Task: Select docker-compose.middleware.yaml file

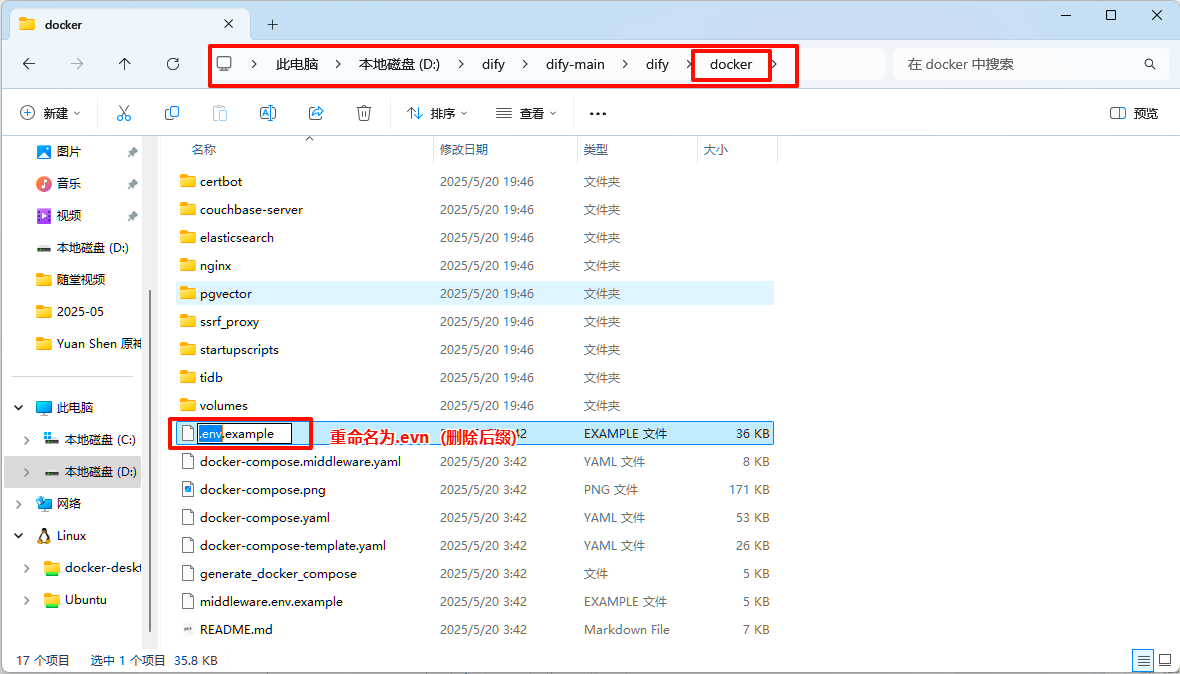Action: (475, 461)
